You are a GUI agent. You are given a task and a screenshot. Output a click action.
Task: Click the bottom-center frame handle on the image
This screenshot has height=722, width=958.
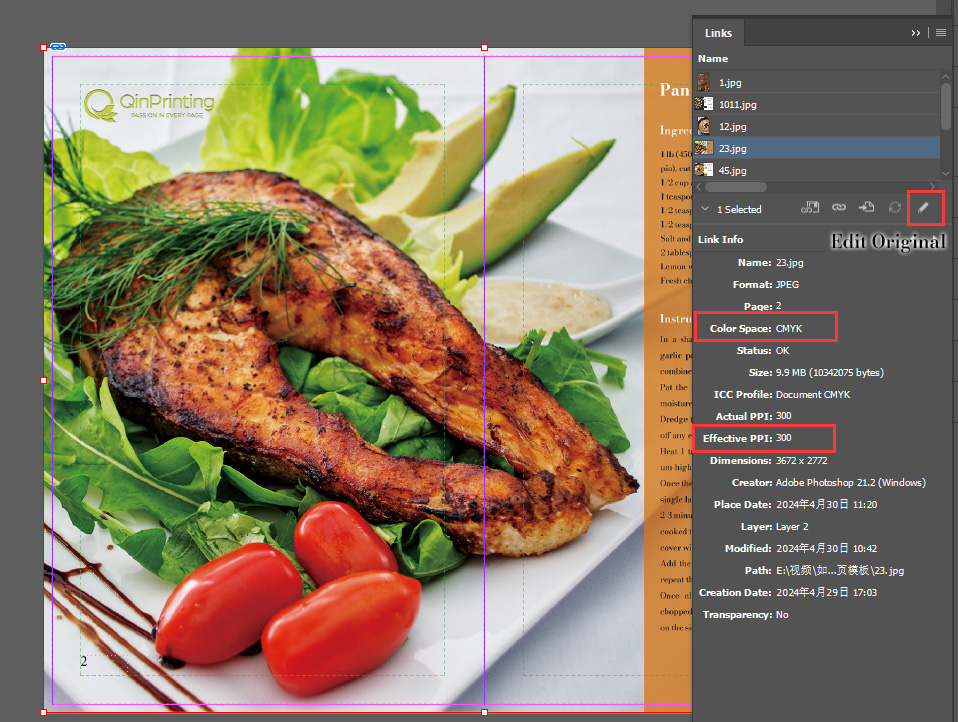click(484, 712)
